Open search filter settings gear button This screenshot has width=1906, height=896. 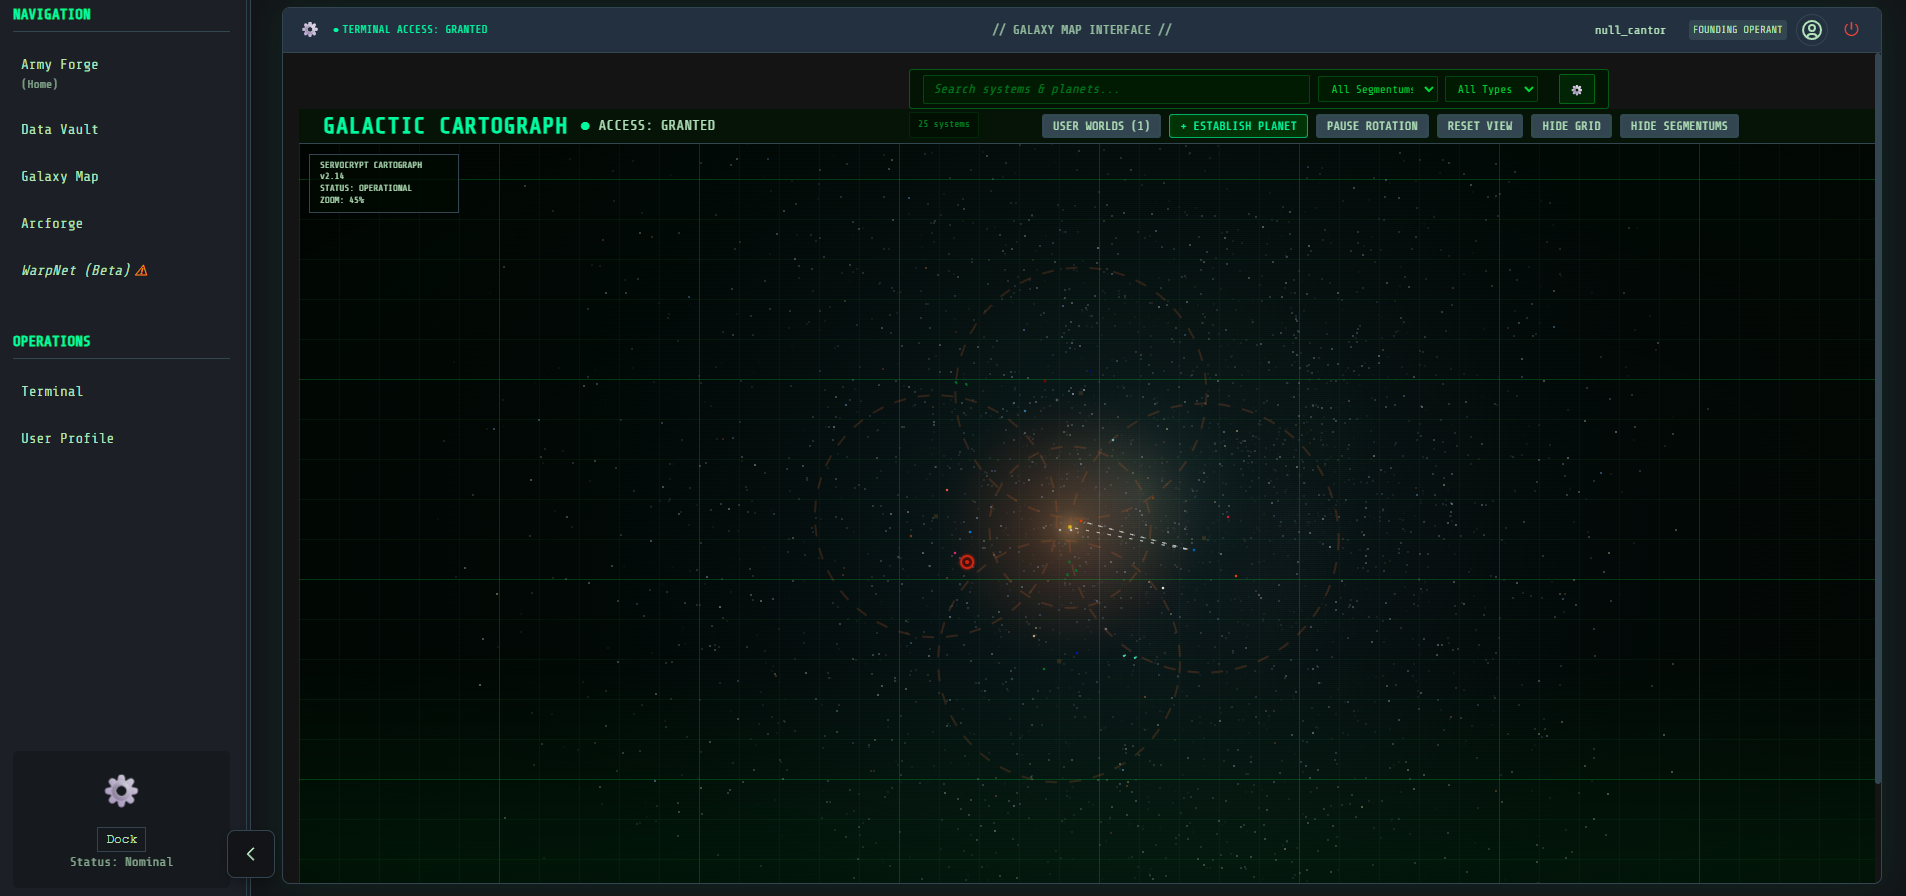click(x=1577, y=90)
